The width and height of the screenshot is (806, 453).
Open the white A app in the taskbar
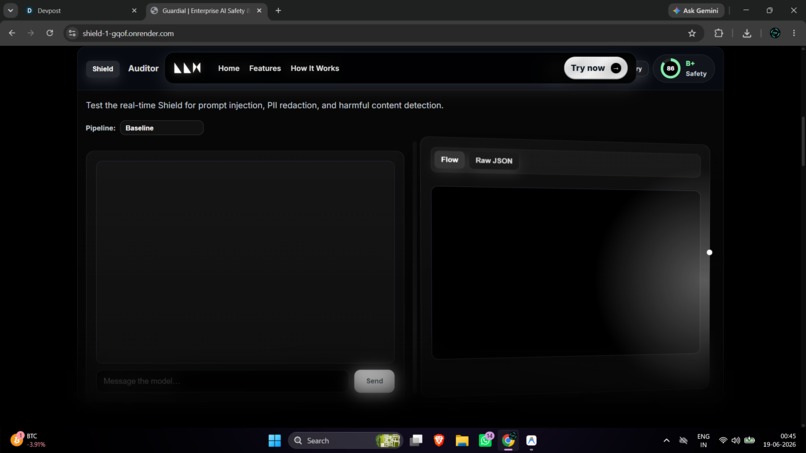pyautogui.click(x=532, y=441)
